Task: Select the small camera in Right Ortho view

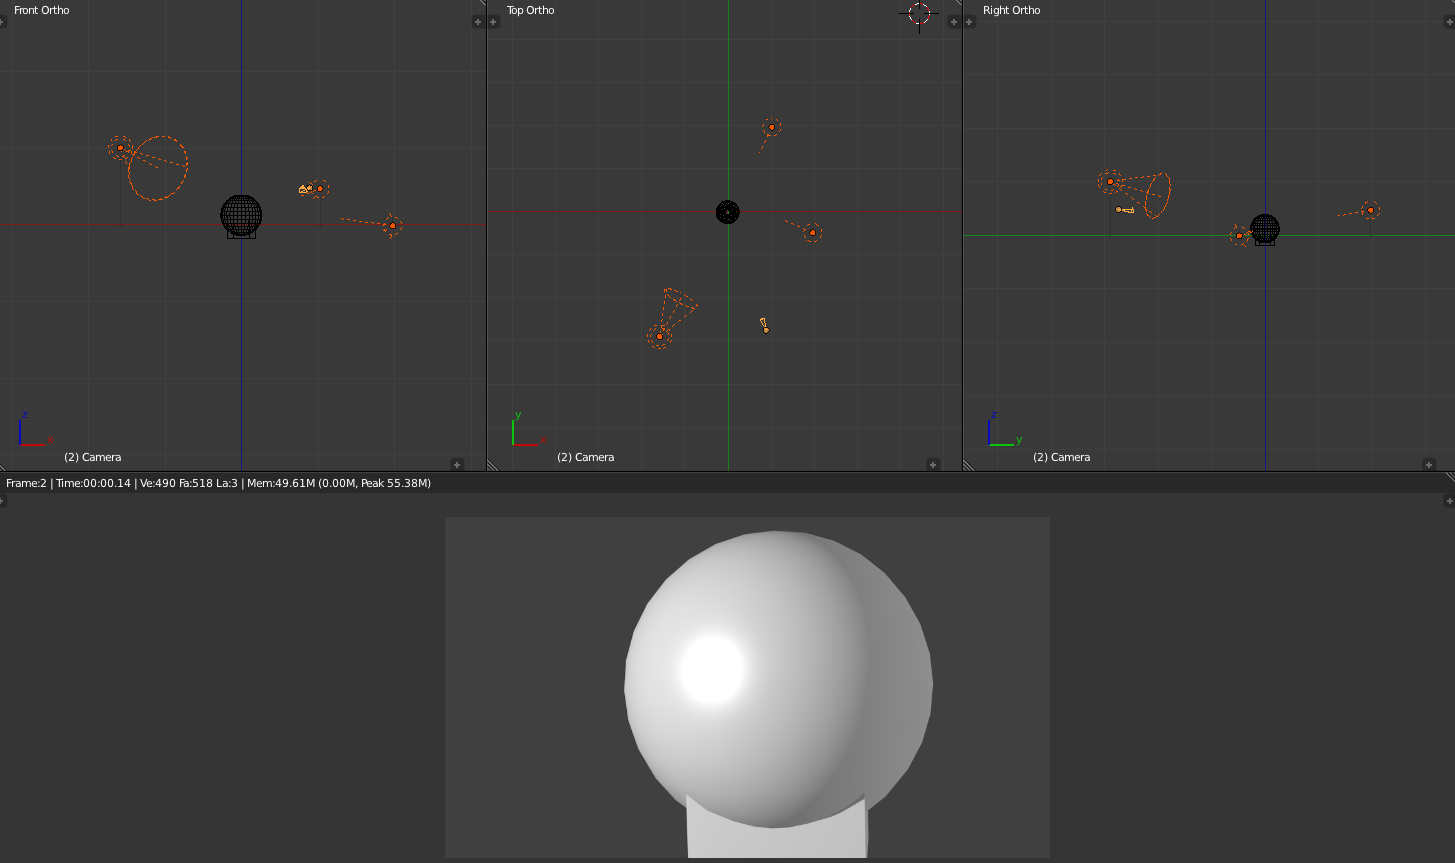Action: (x=1124, y=210)
